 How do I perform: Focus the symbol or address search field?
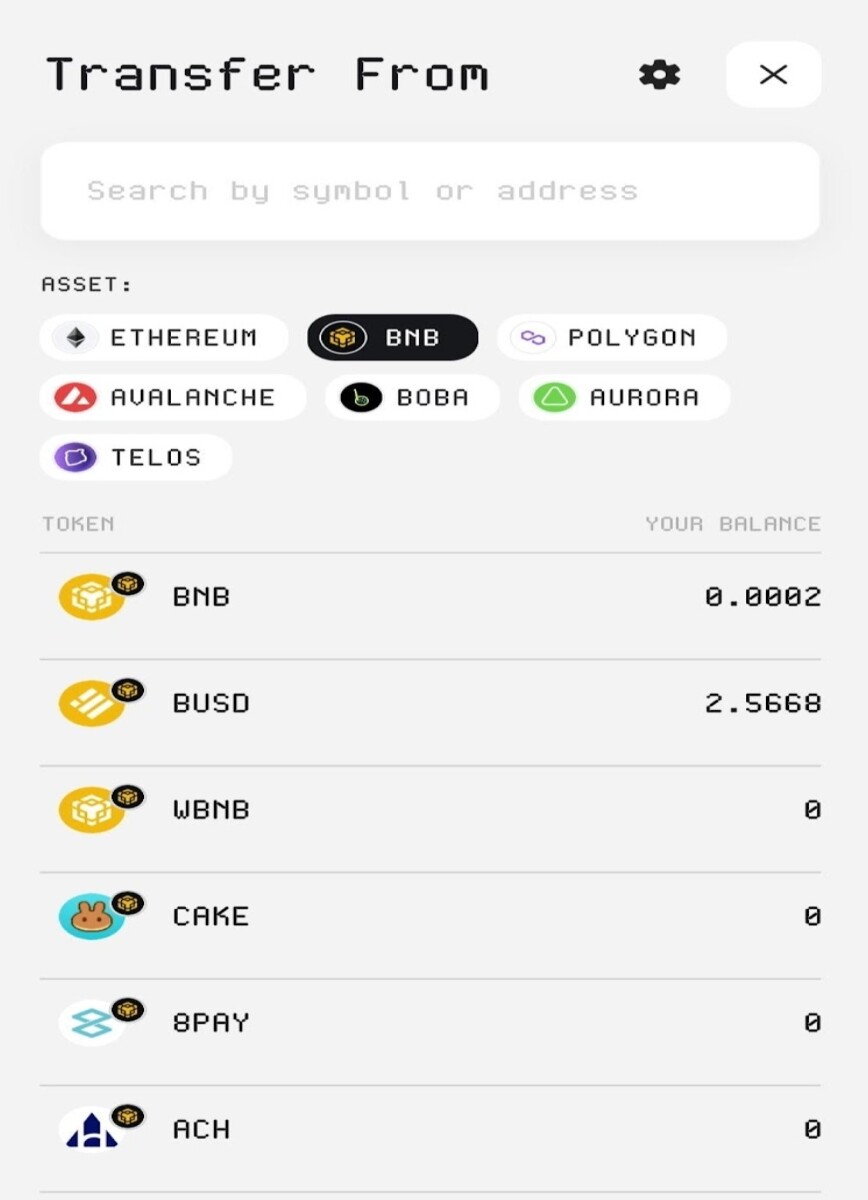pyautogui.click(x=430, y=190)
